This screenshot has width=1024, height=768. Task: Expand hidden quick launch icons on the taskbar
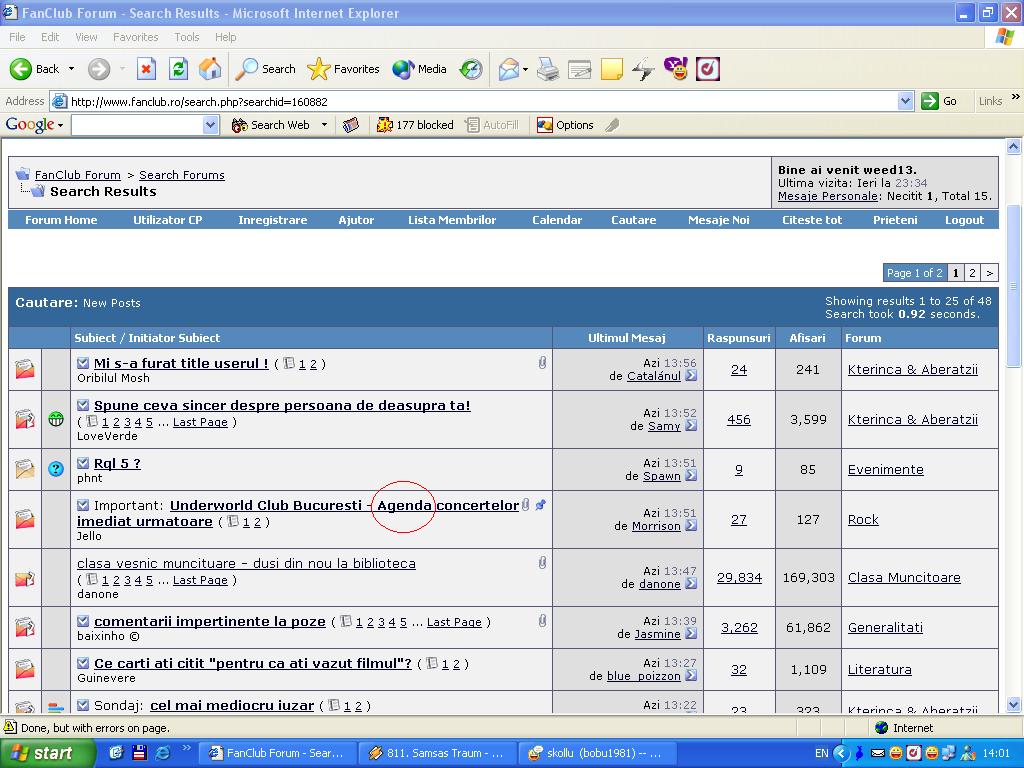point(187,748)
